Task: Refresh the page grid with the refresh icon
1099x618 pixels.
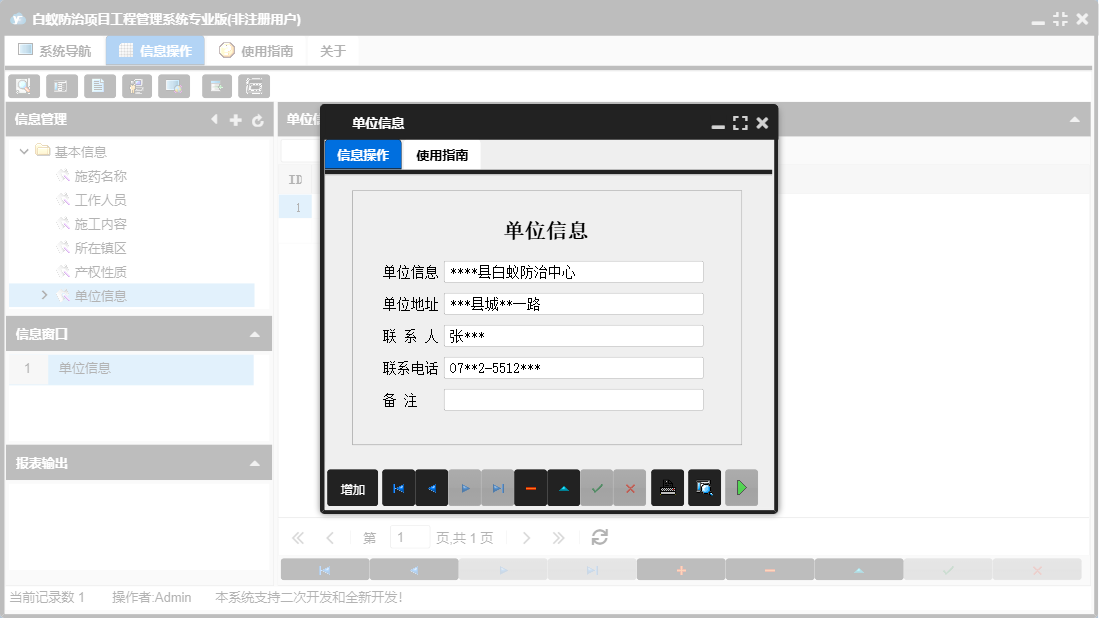Action: point(598,537)
